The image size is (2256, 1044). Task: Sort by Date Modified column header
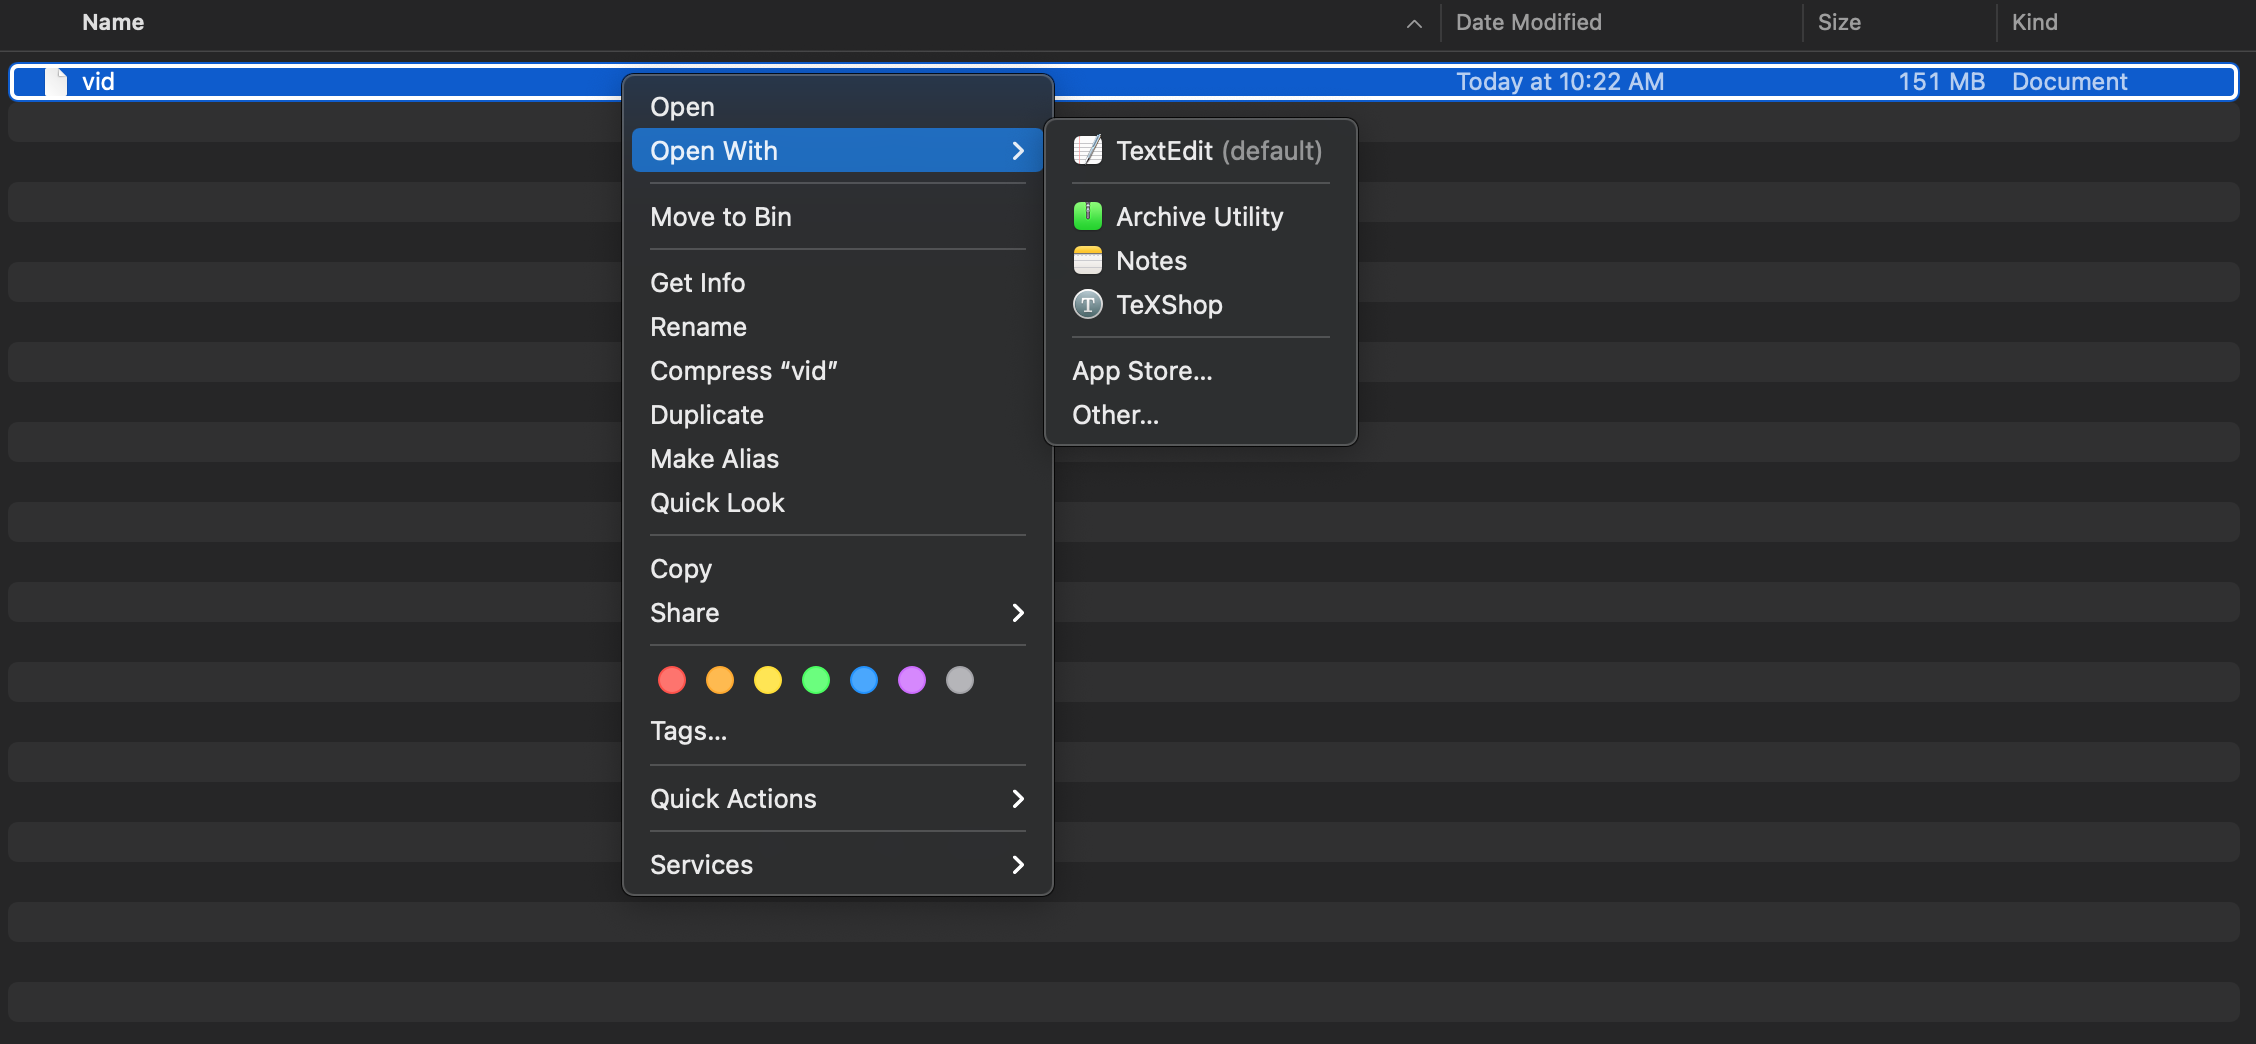click(x=1528, y=22)
